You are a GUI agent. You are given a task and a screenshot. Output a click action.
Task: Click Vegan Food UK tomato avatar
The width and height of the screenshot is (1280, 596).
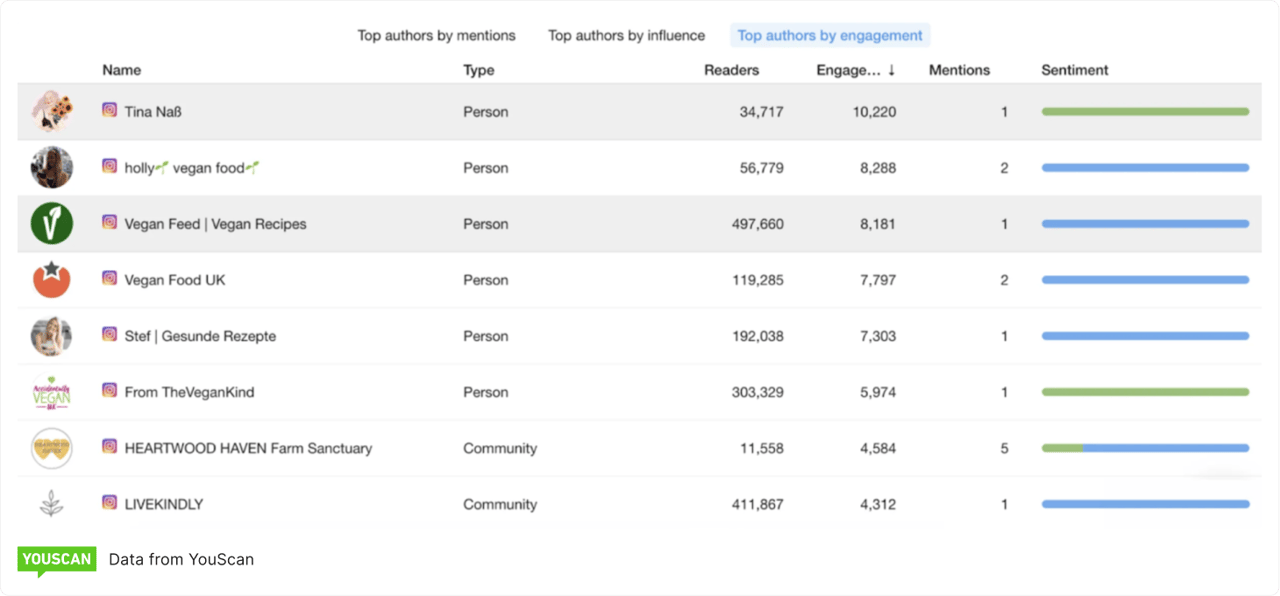tap(51, 280)
